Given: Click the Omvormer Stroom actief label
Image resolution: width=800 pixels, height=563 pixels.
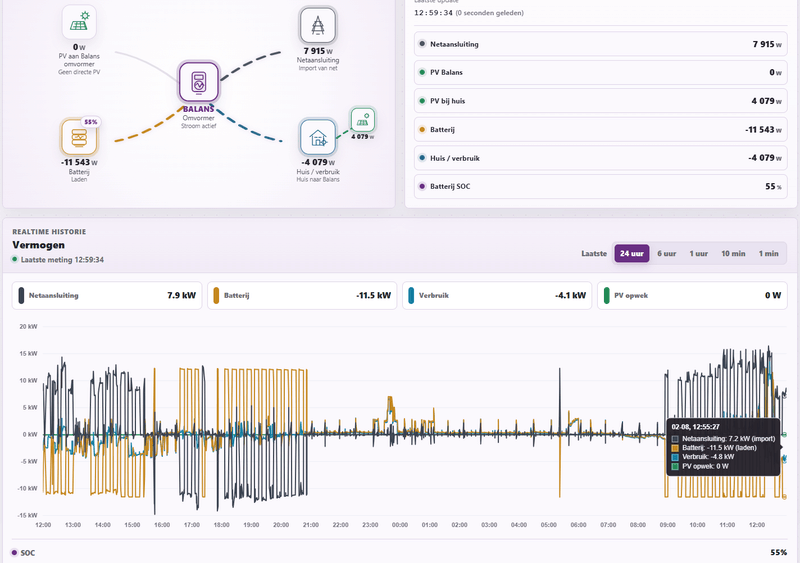Looking at the screenshot, I should click(198, 122).
